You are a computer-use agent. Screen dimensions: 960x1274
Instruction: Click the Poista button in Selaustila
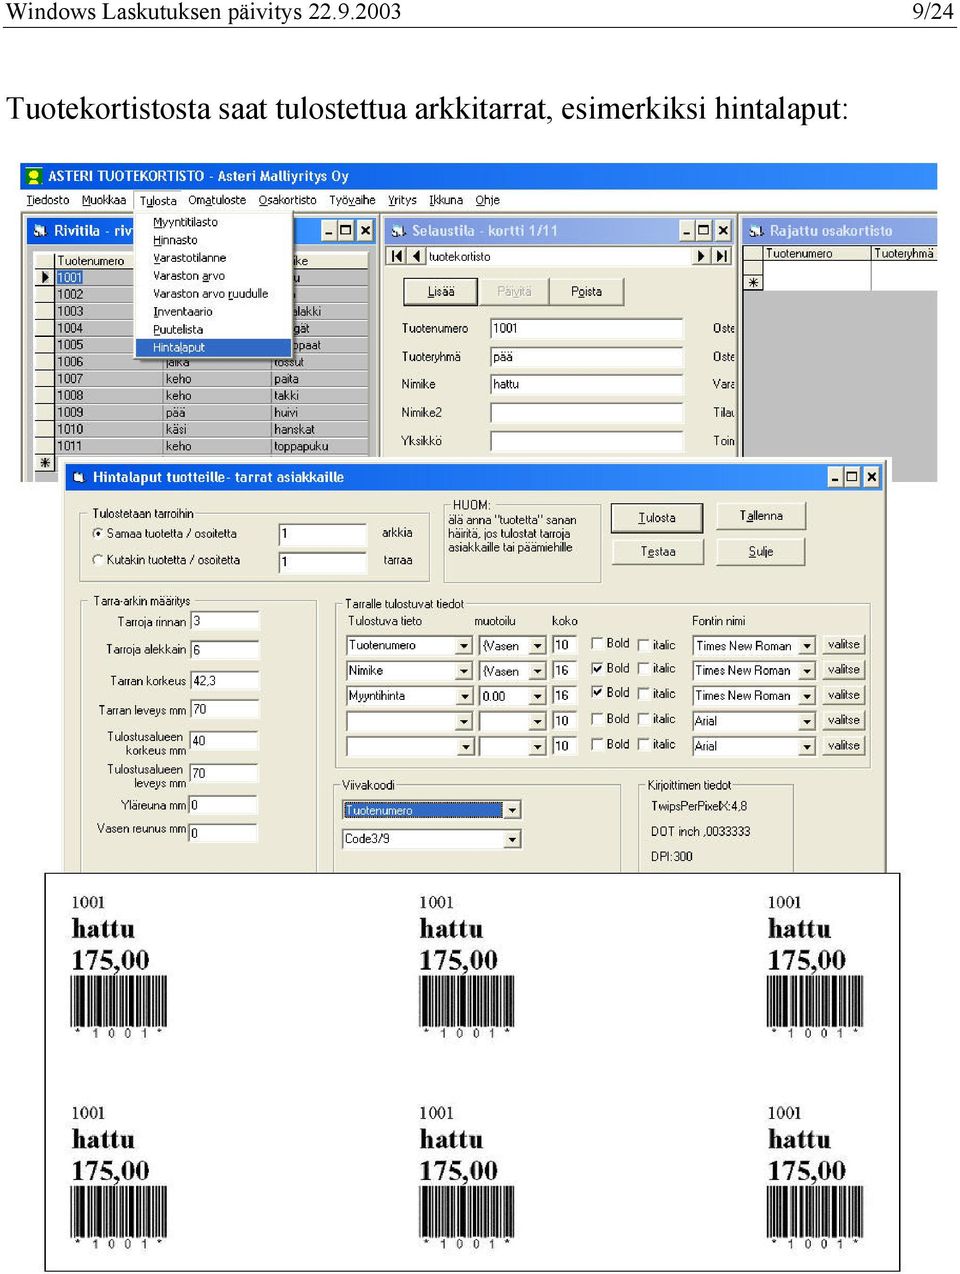point(586,292)
